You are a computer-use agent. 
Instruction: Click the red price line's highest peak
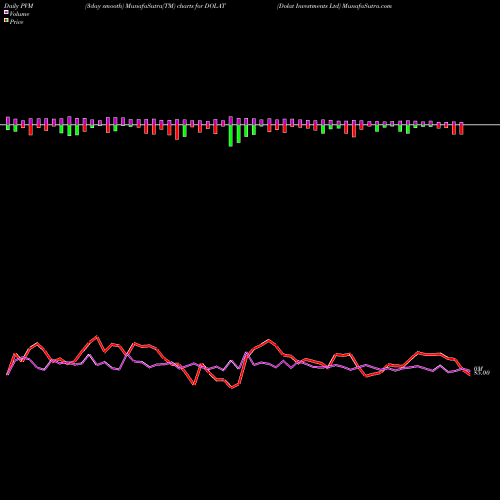point(97,337)
